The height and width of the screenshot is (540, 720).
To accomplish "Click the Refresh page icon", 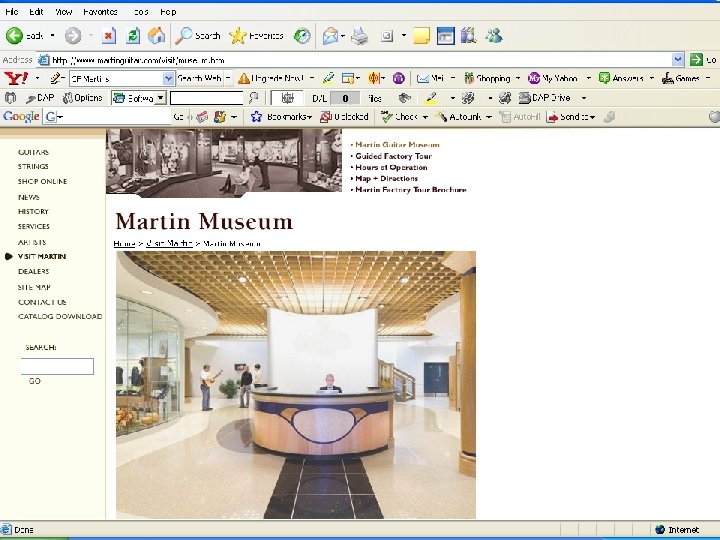I will (x=133, y=35).
